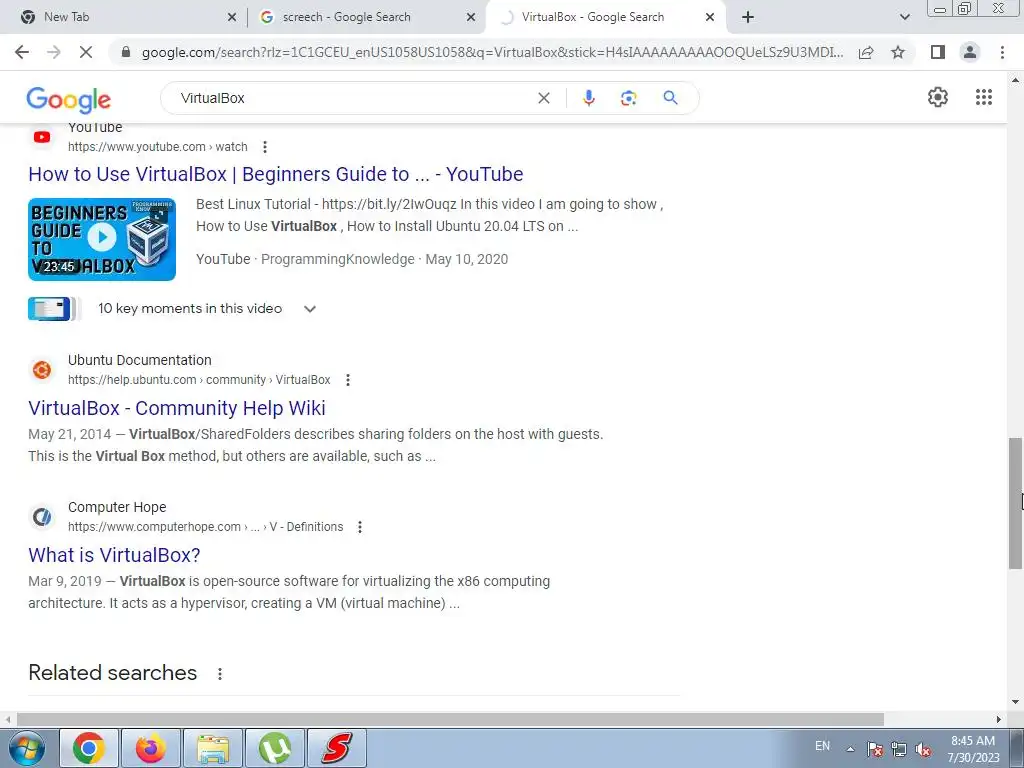Open options for Computer Hope result
1024x768 pixels.
pyautogui.click(x=359, y=527)
